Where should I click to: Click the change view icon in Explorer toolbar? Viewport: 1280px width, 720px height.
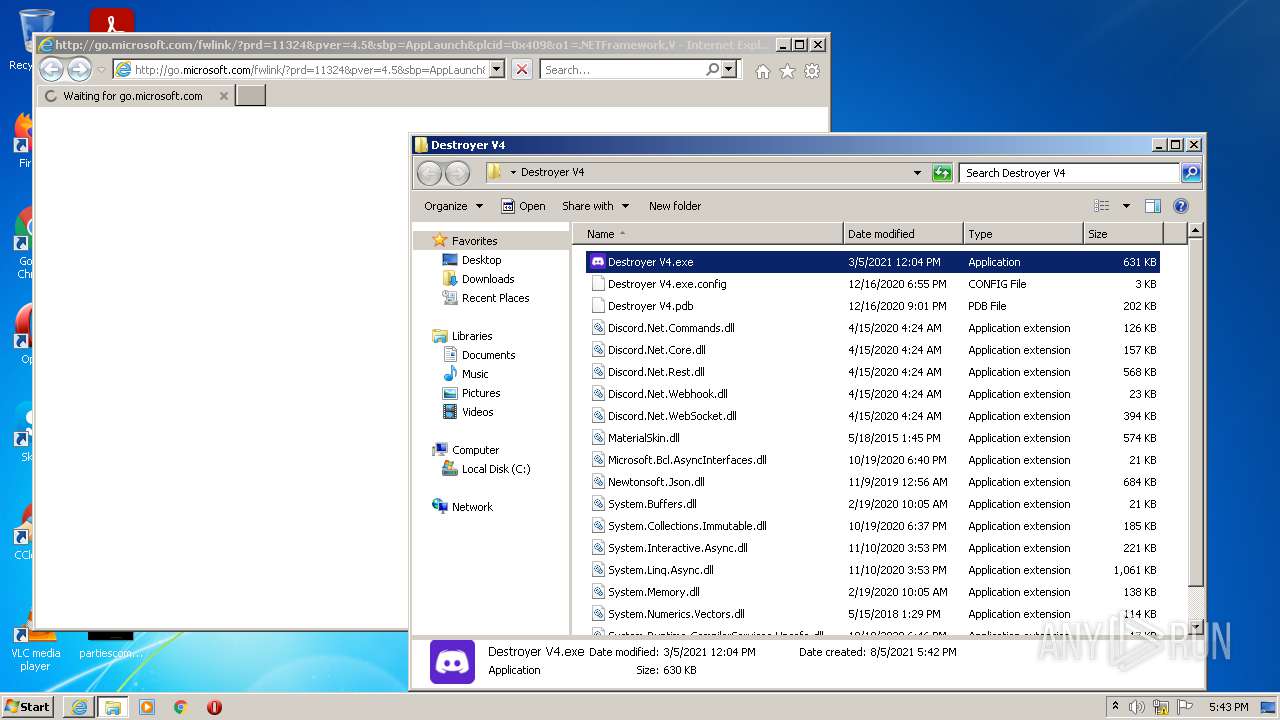click(x=1102, y=206)
